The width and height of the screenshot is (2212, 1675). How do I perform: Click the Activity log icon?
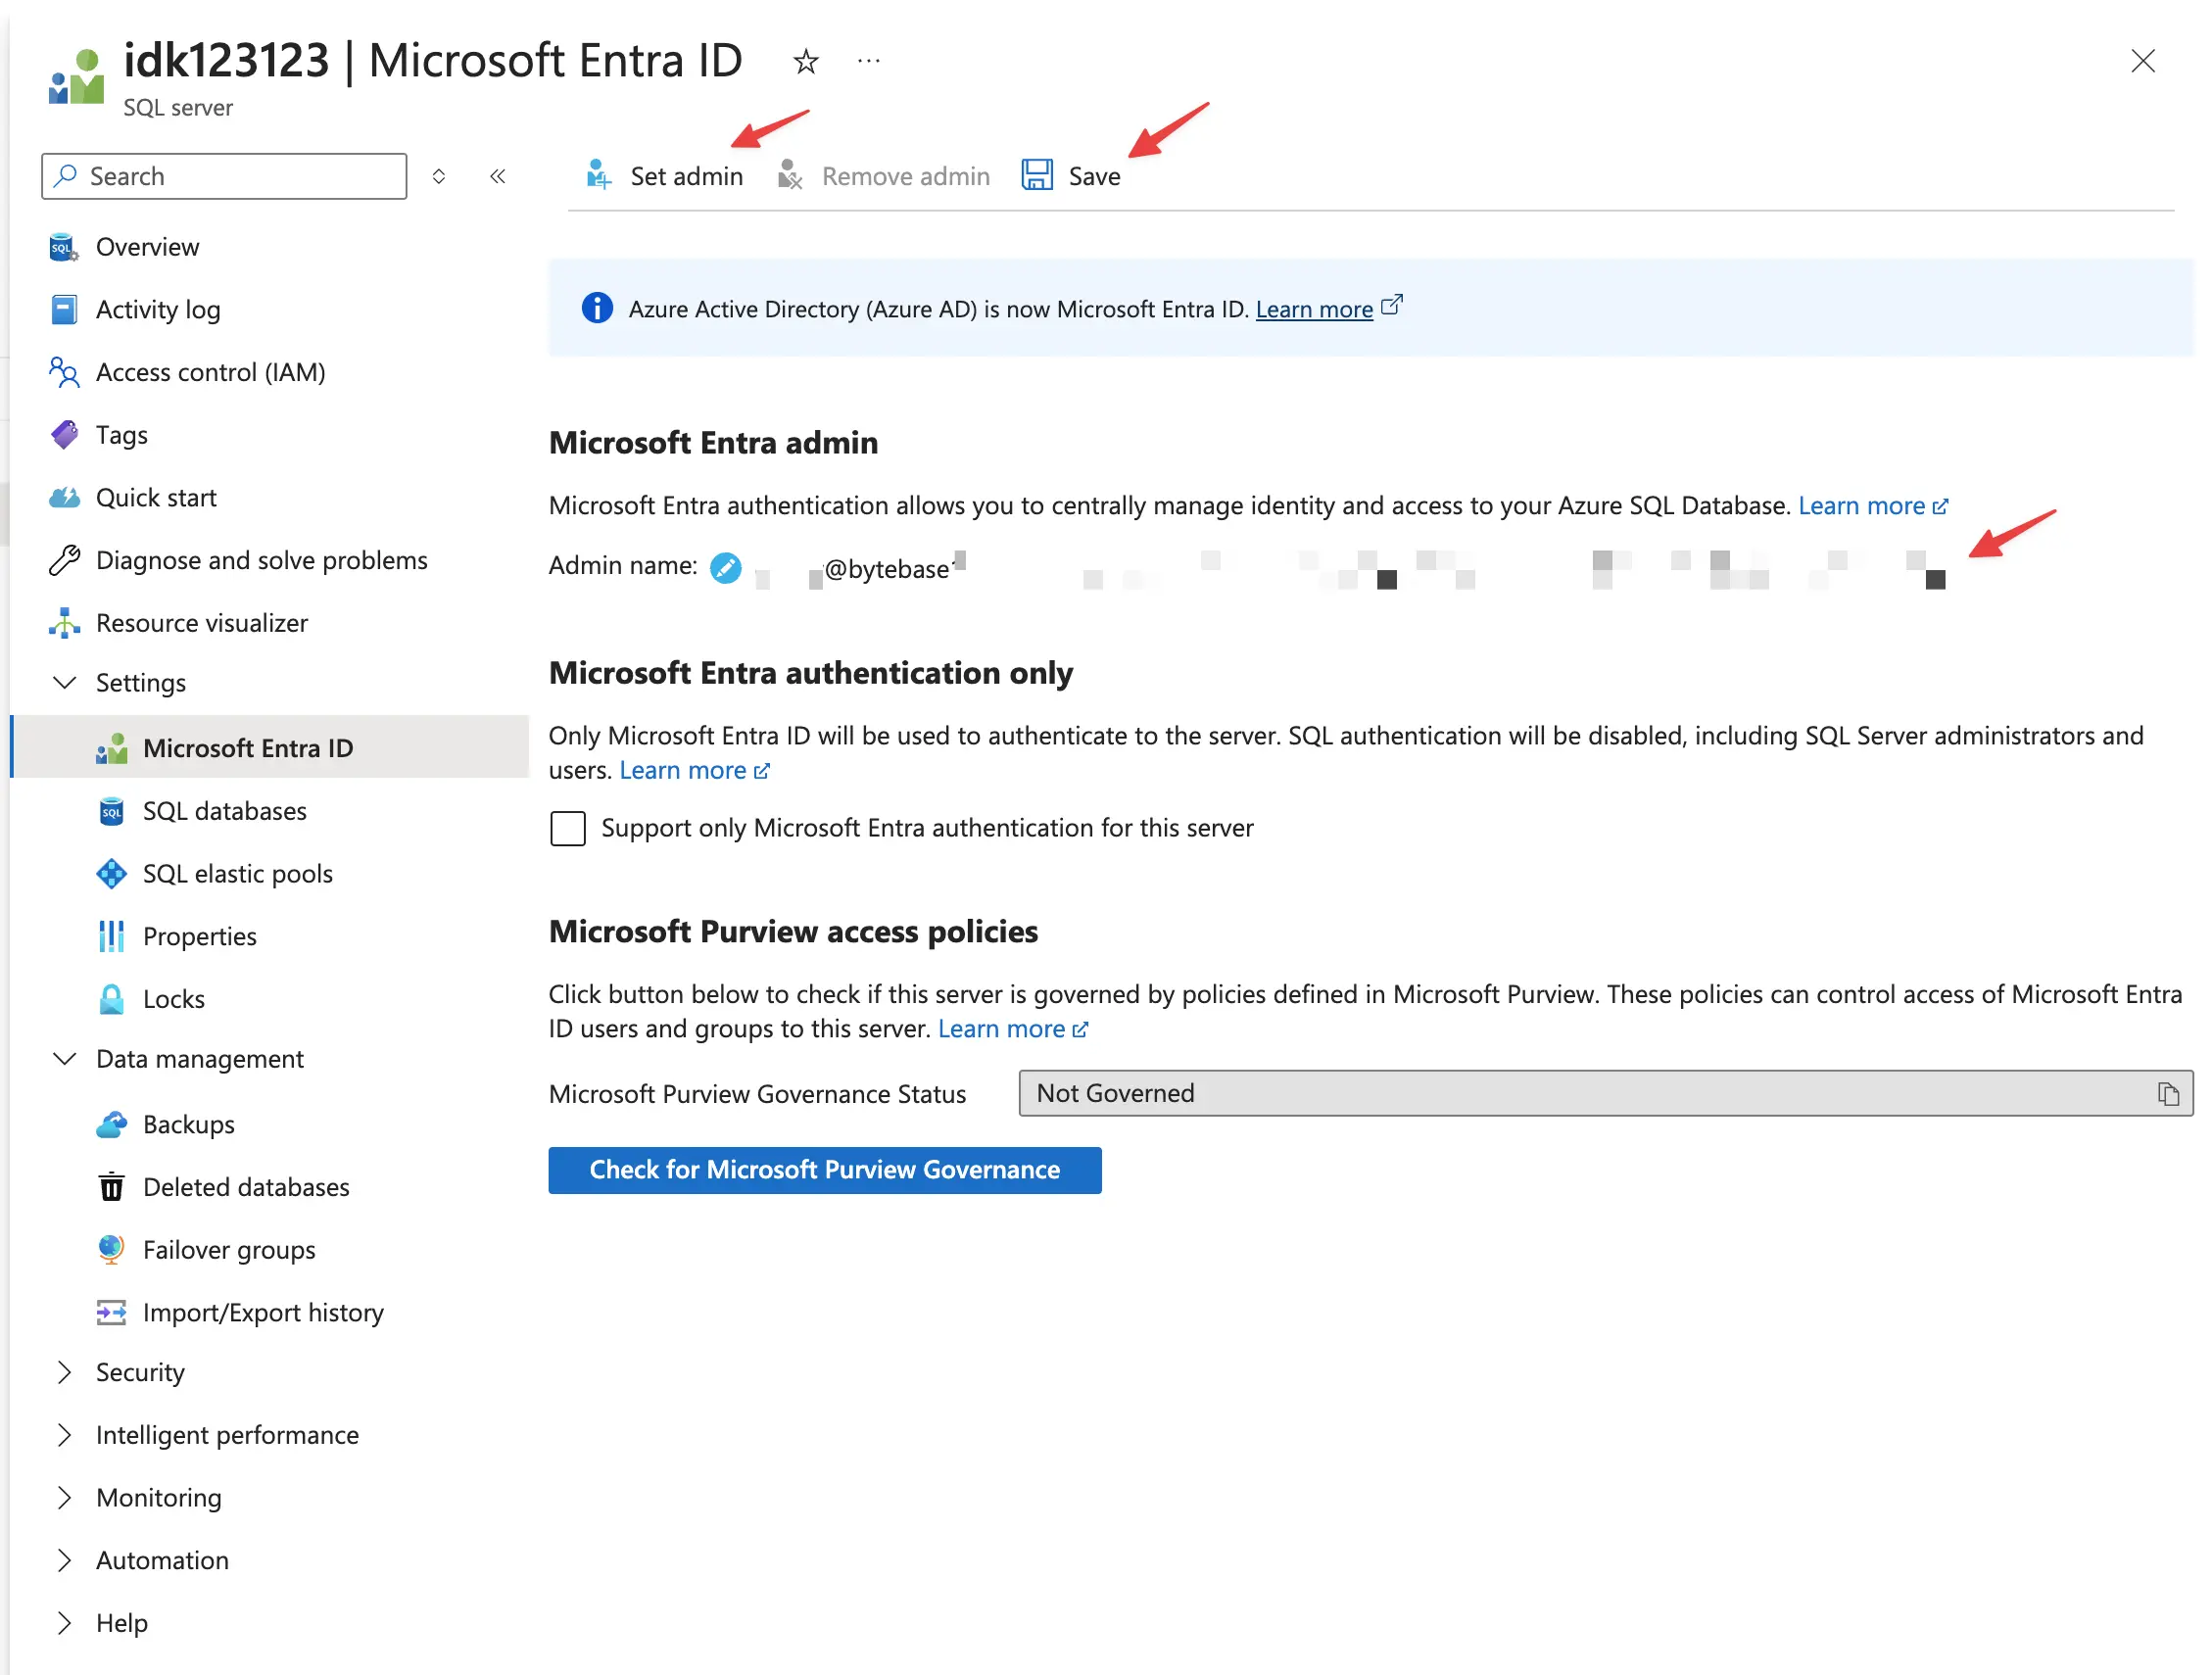point(63,310)
